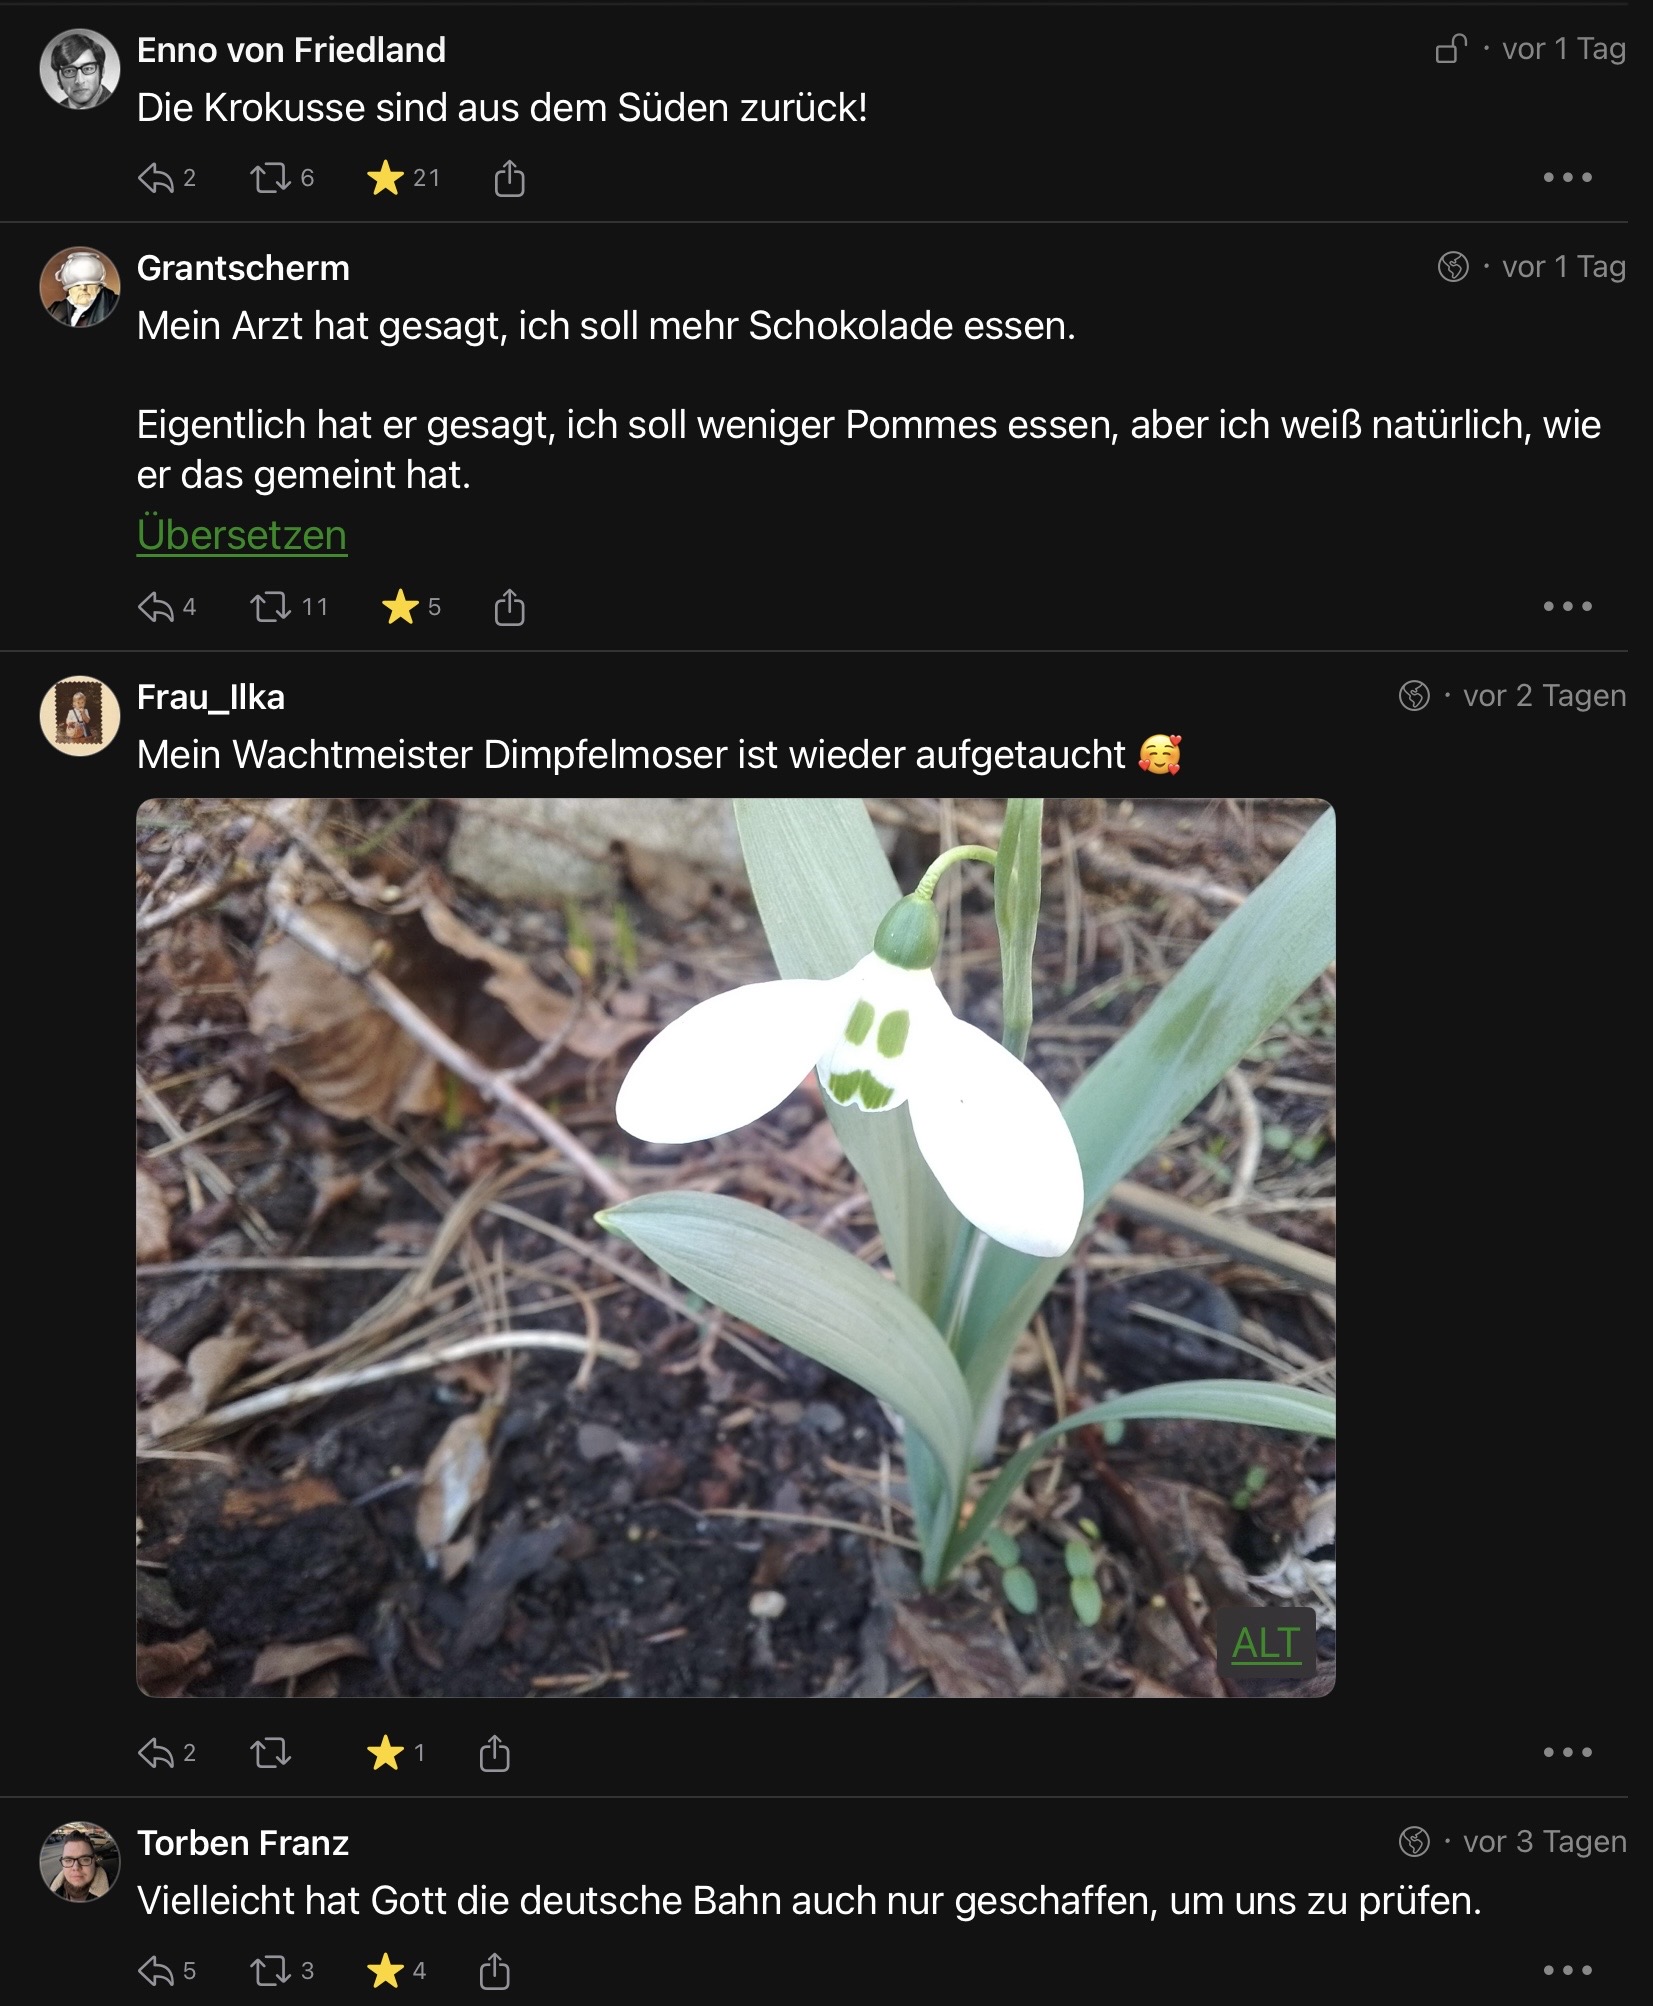Open more options for Enno von Friedland's post
Image resolution: width=1653 pixels, height=2006 pixels.
[x=1566, y=178]
